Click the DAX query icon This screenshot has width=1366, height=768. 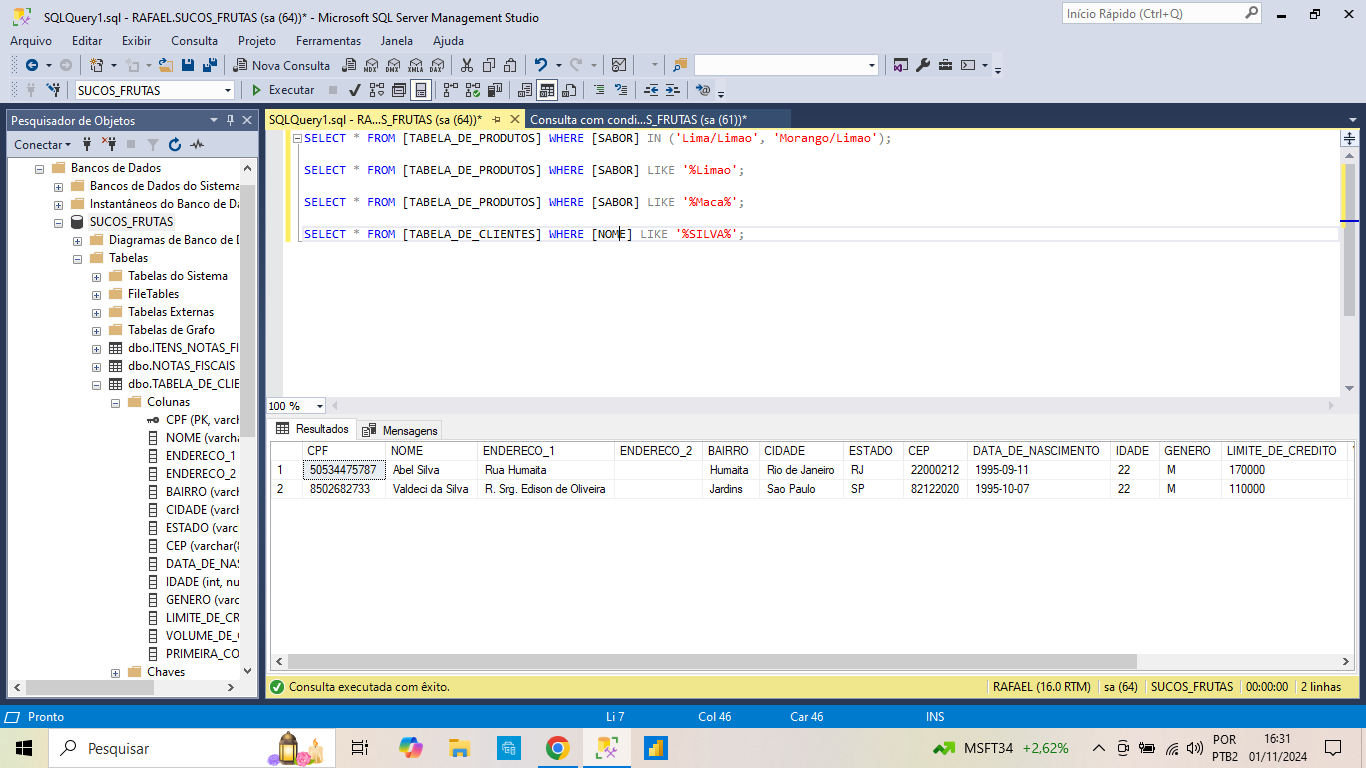tap(437, 65)
